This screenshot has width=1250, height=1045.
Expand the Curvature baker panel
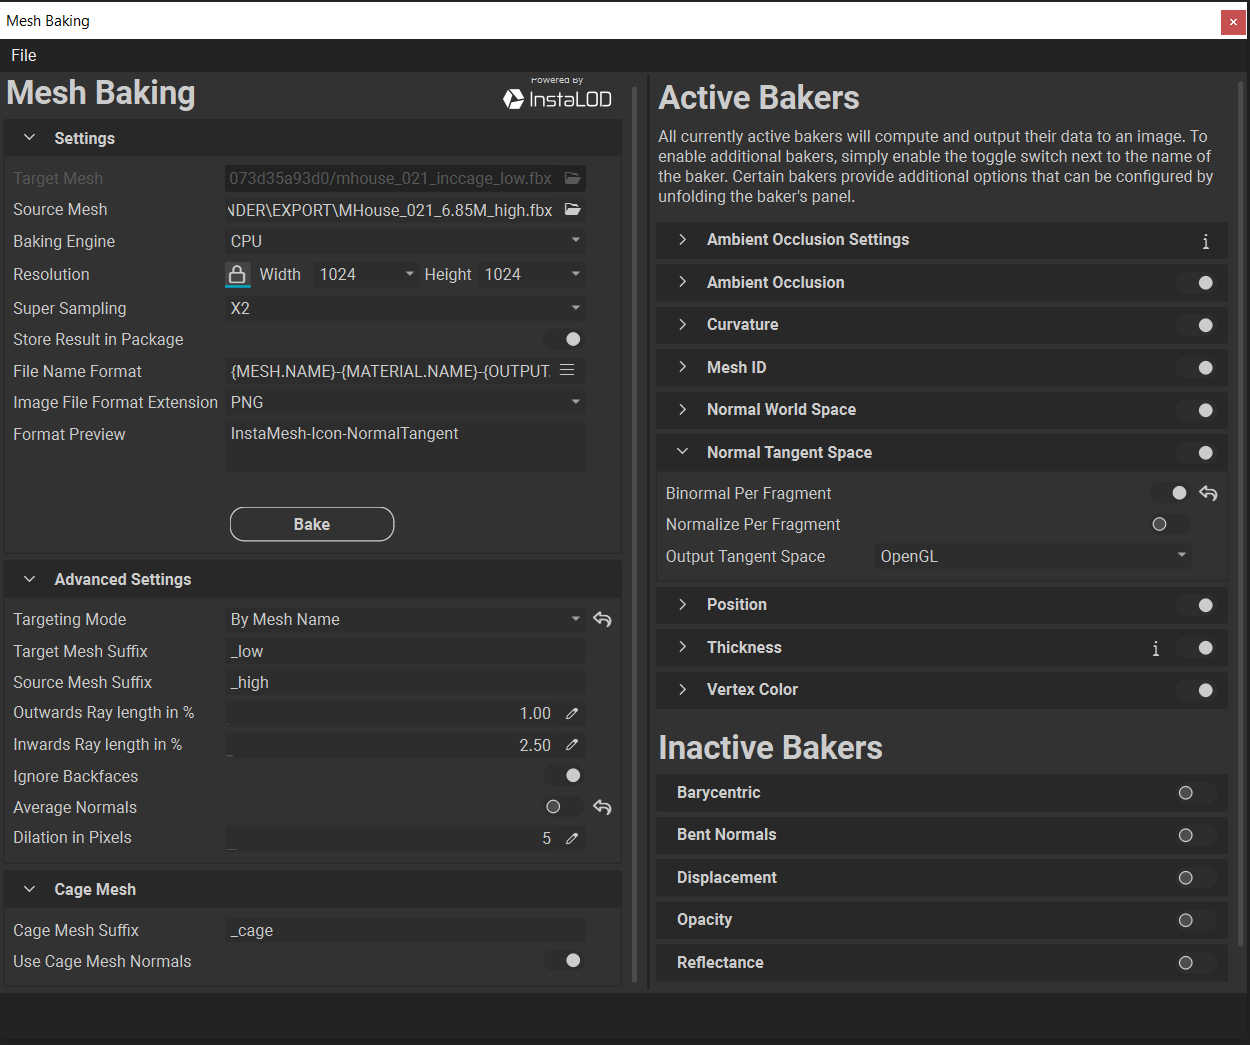(683, 325)
